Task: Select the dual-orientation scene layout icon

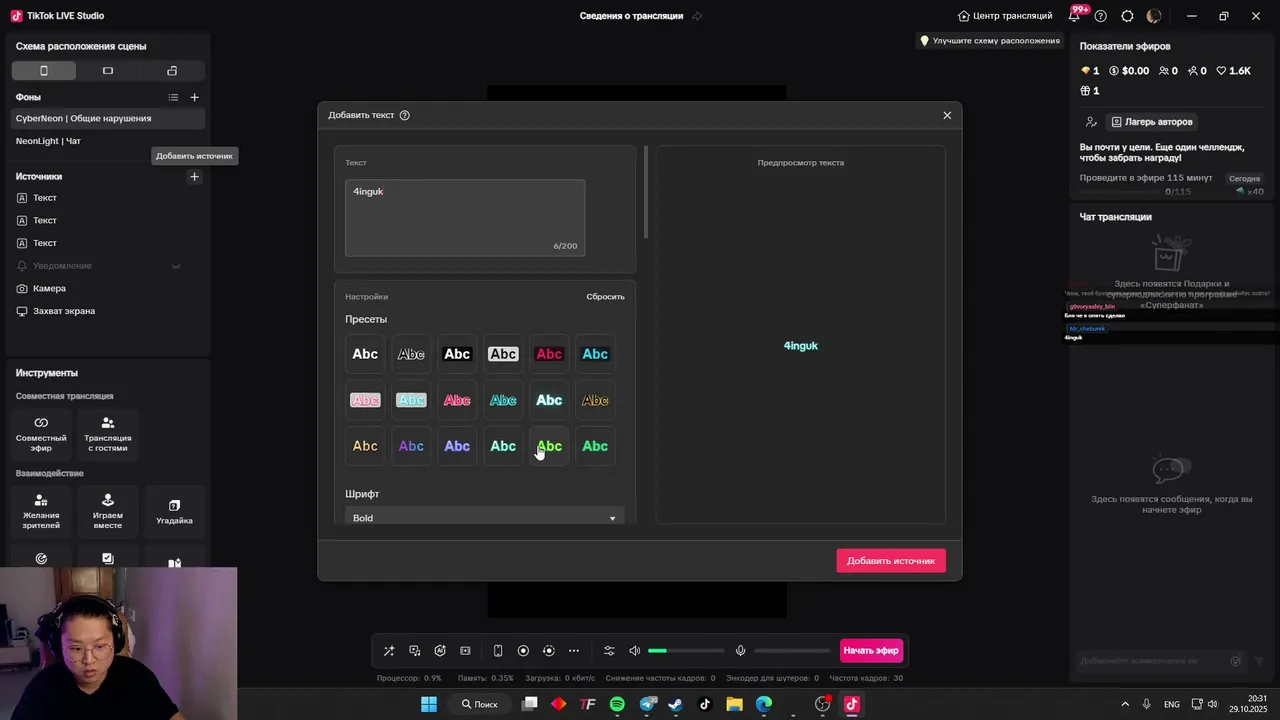Action: pyautogui.click(x=172, y=71)
